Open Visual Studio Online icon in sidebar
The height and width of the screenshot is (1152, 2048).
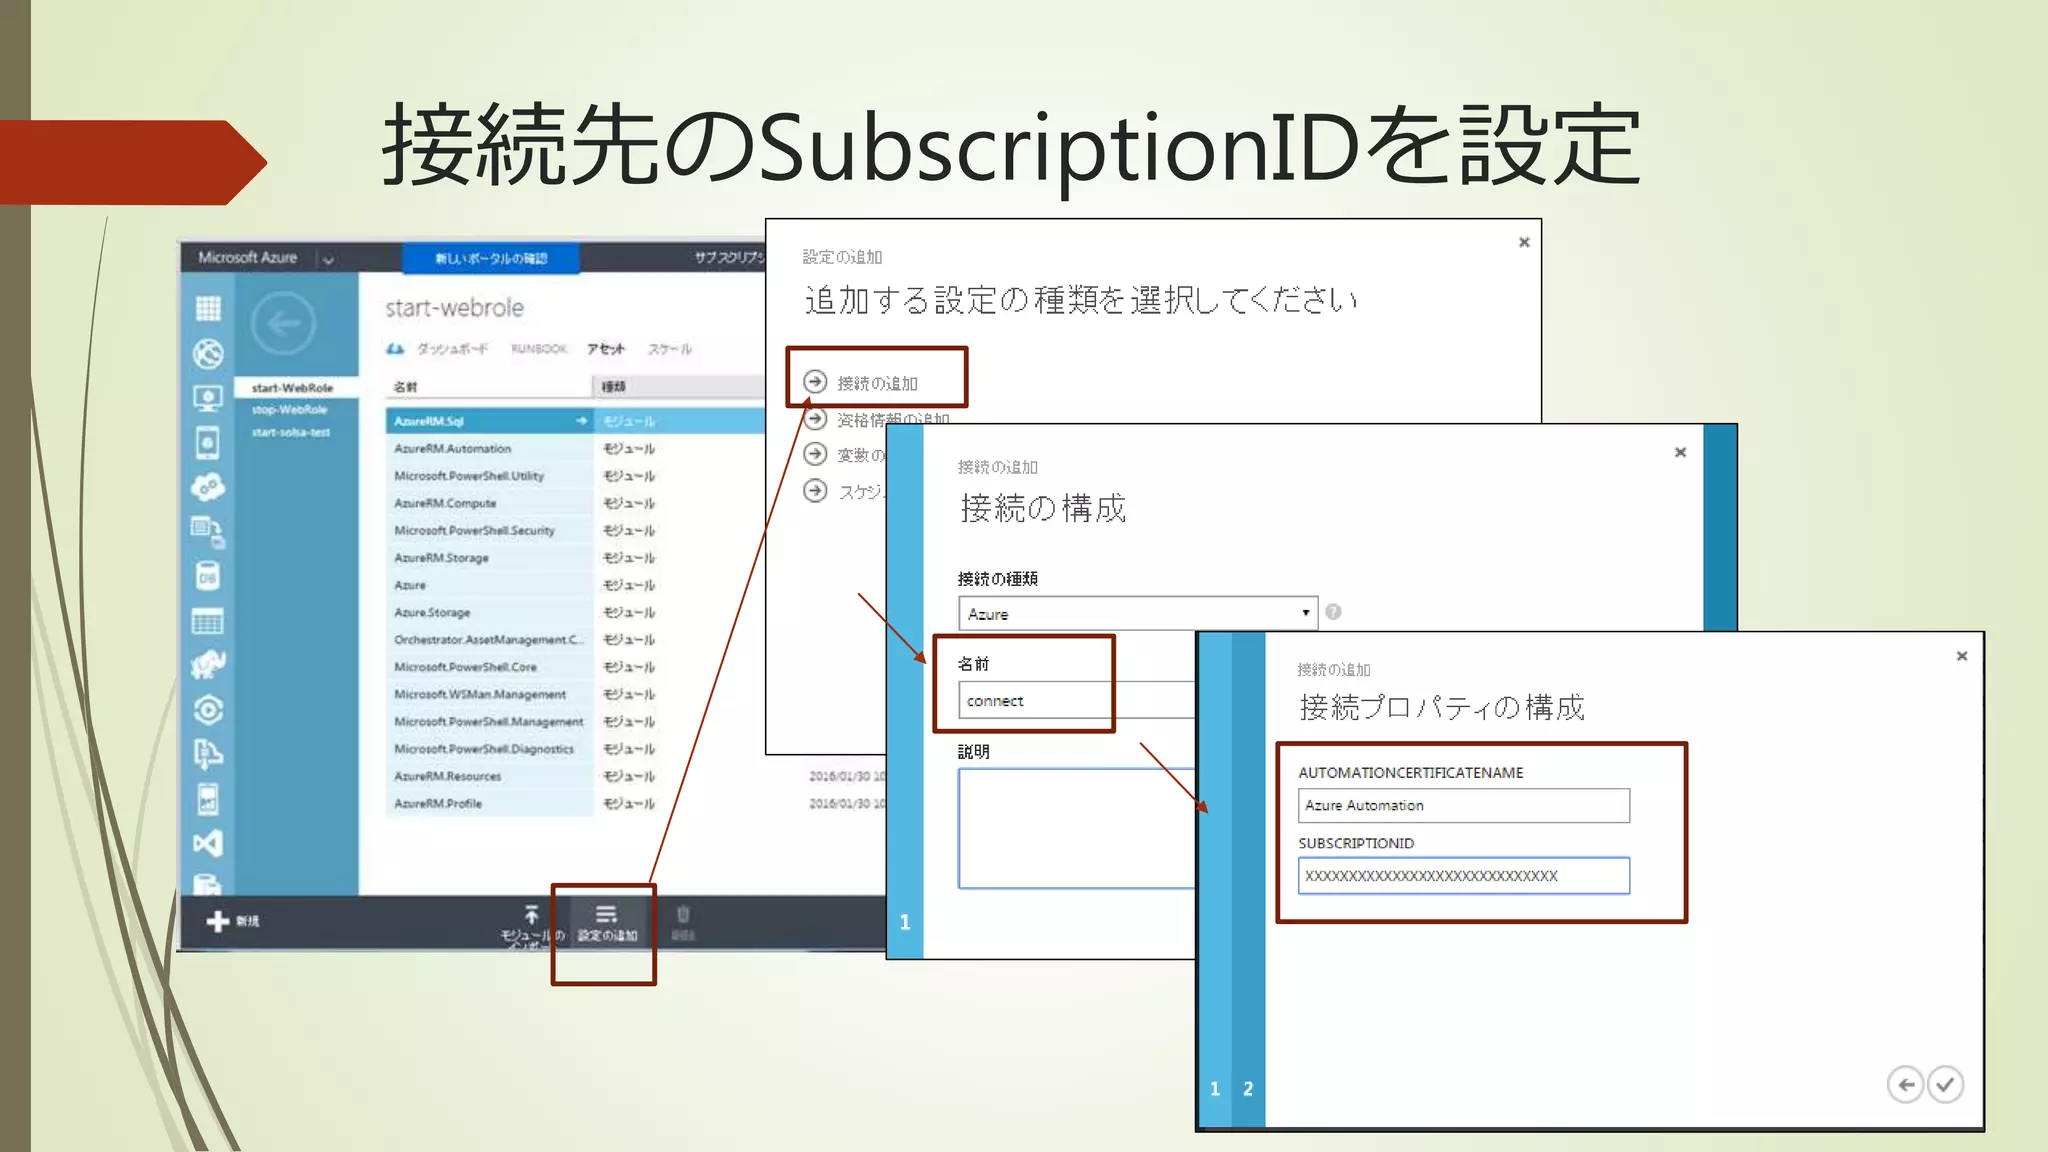208,843
